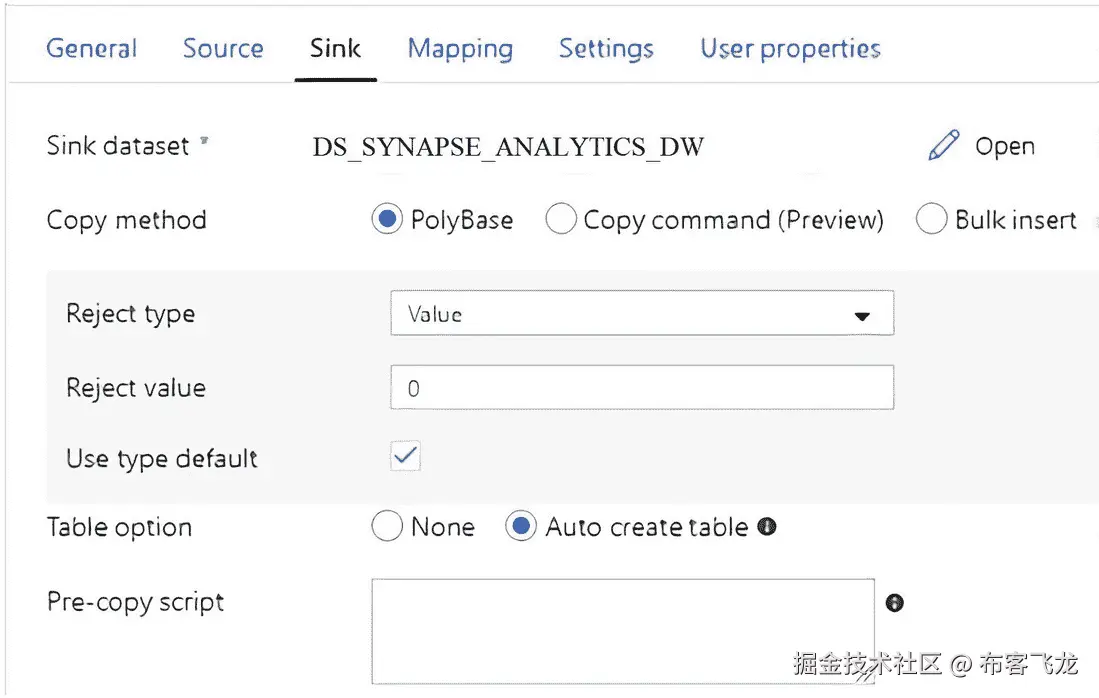The image size is (1099, 698).
Task: Open the Source tab
Action: click(223, 48)
